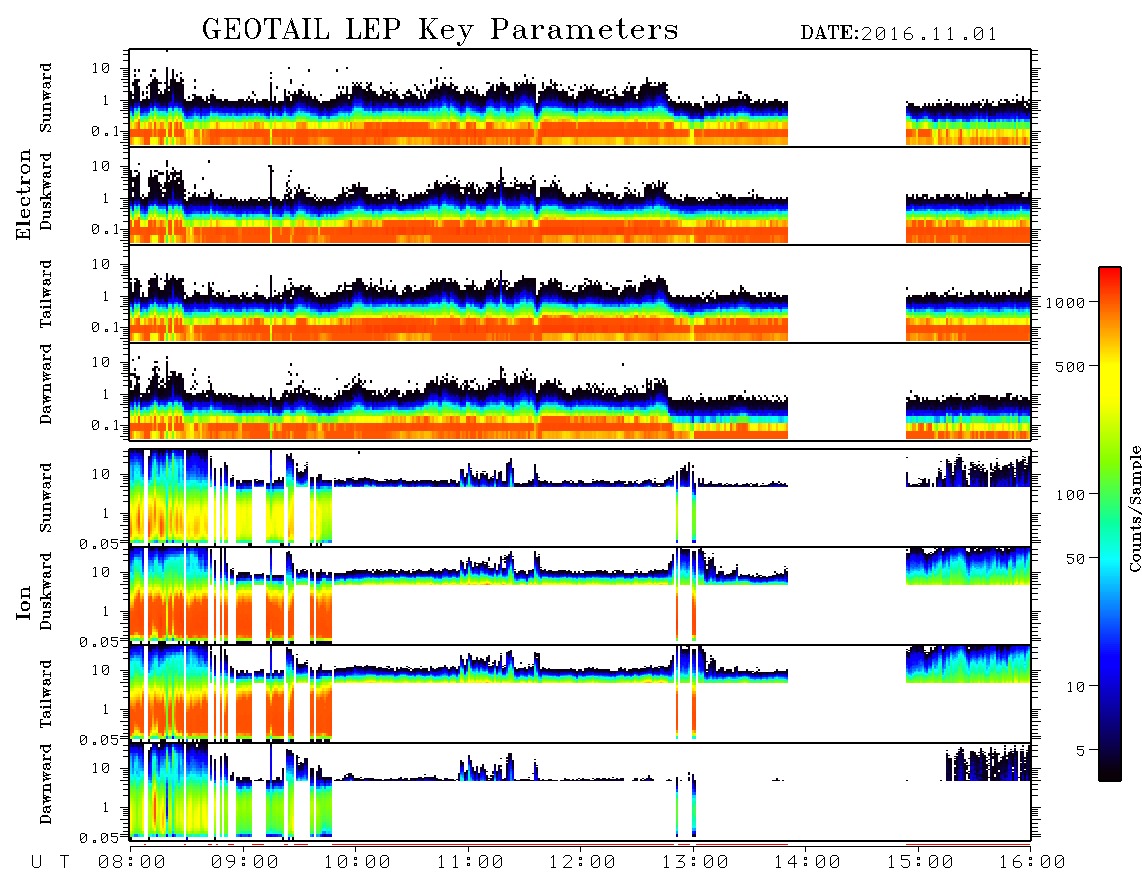Select the 10:00 time tick label
The width and height of the screenshot is (1142, 880).
[357, 863]
